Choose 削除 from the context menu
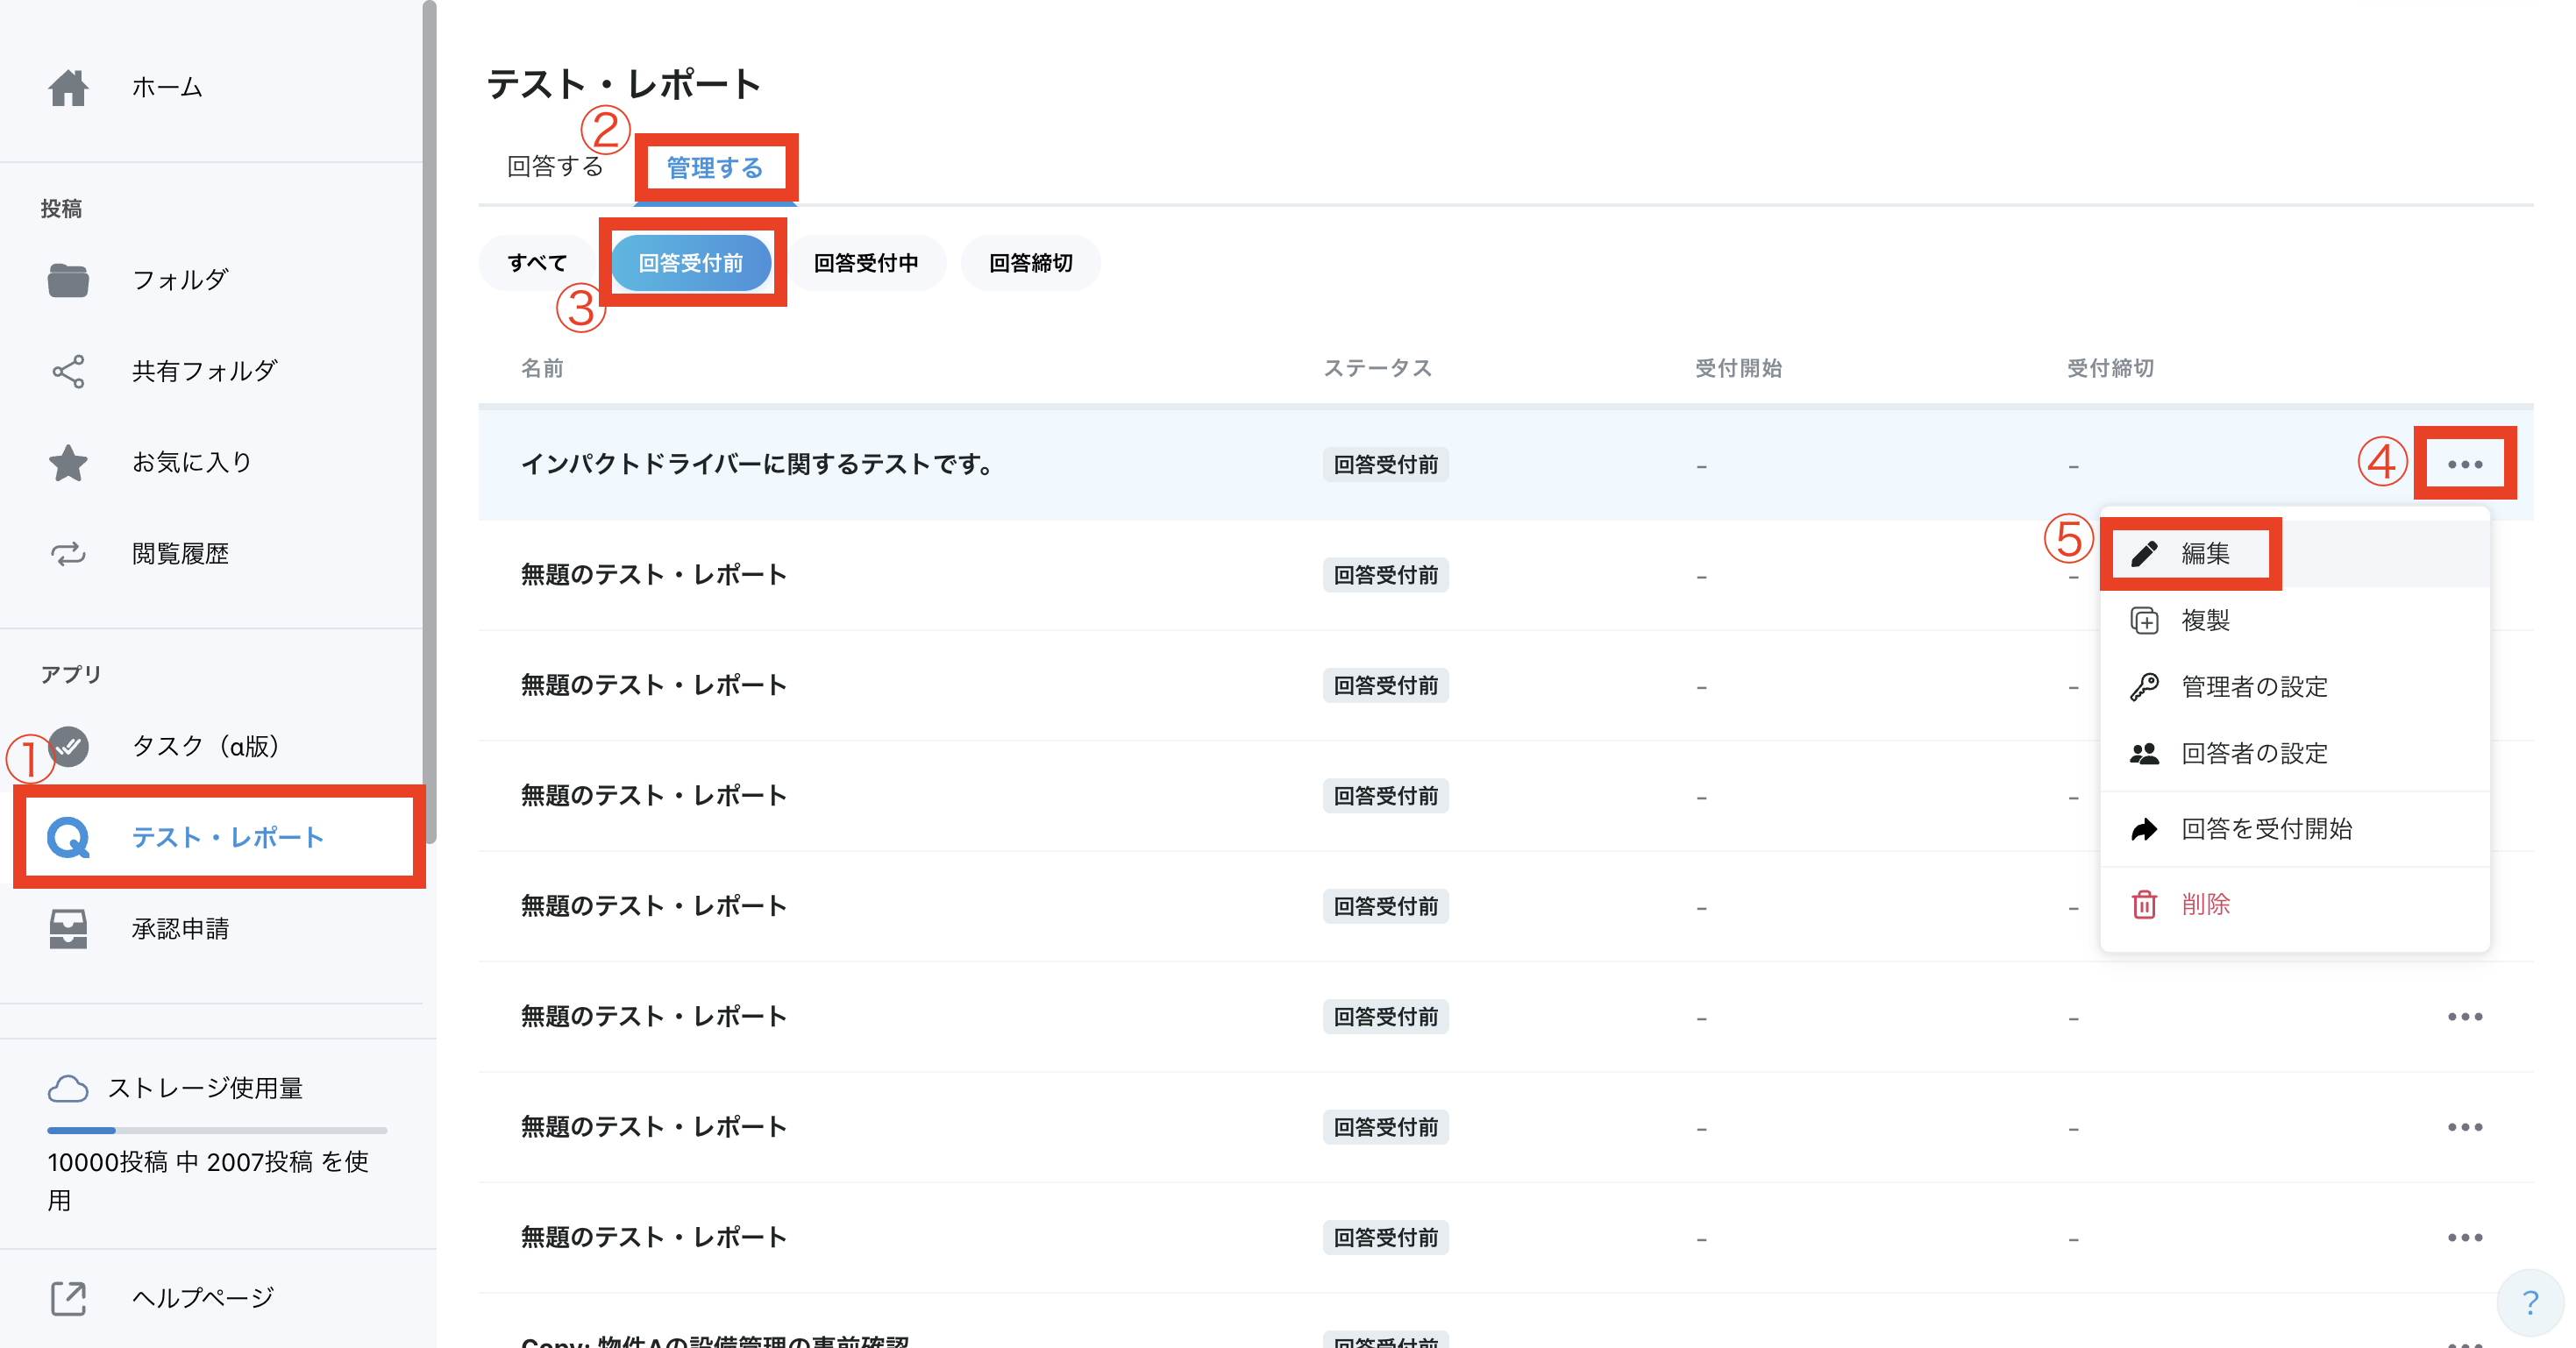Image resolution: width=2576 pixels, height=1348 pixels. pos(2204,904)
